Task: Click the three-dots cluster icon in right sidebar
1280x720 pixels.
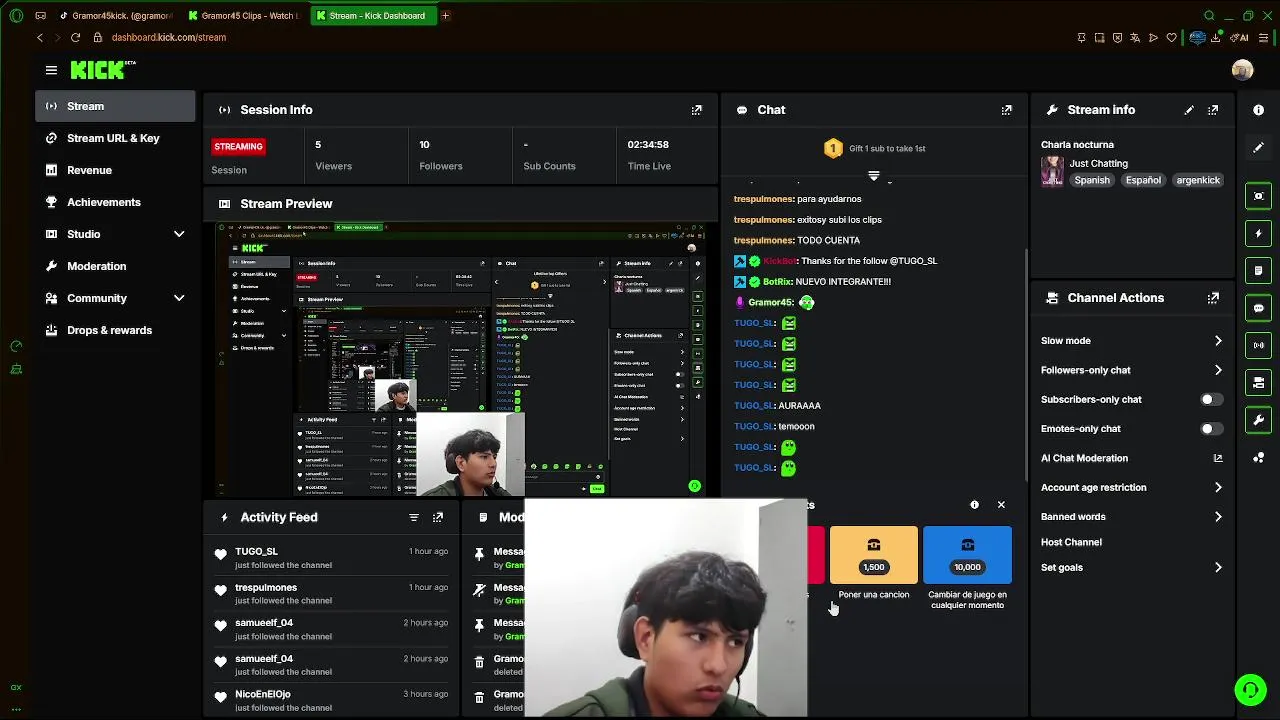Action: 1259,457
